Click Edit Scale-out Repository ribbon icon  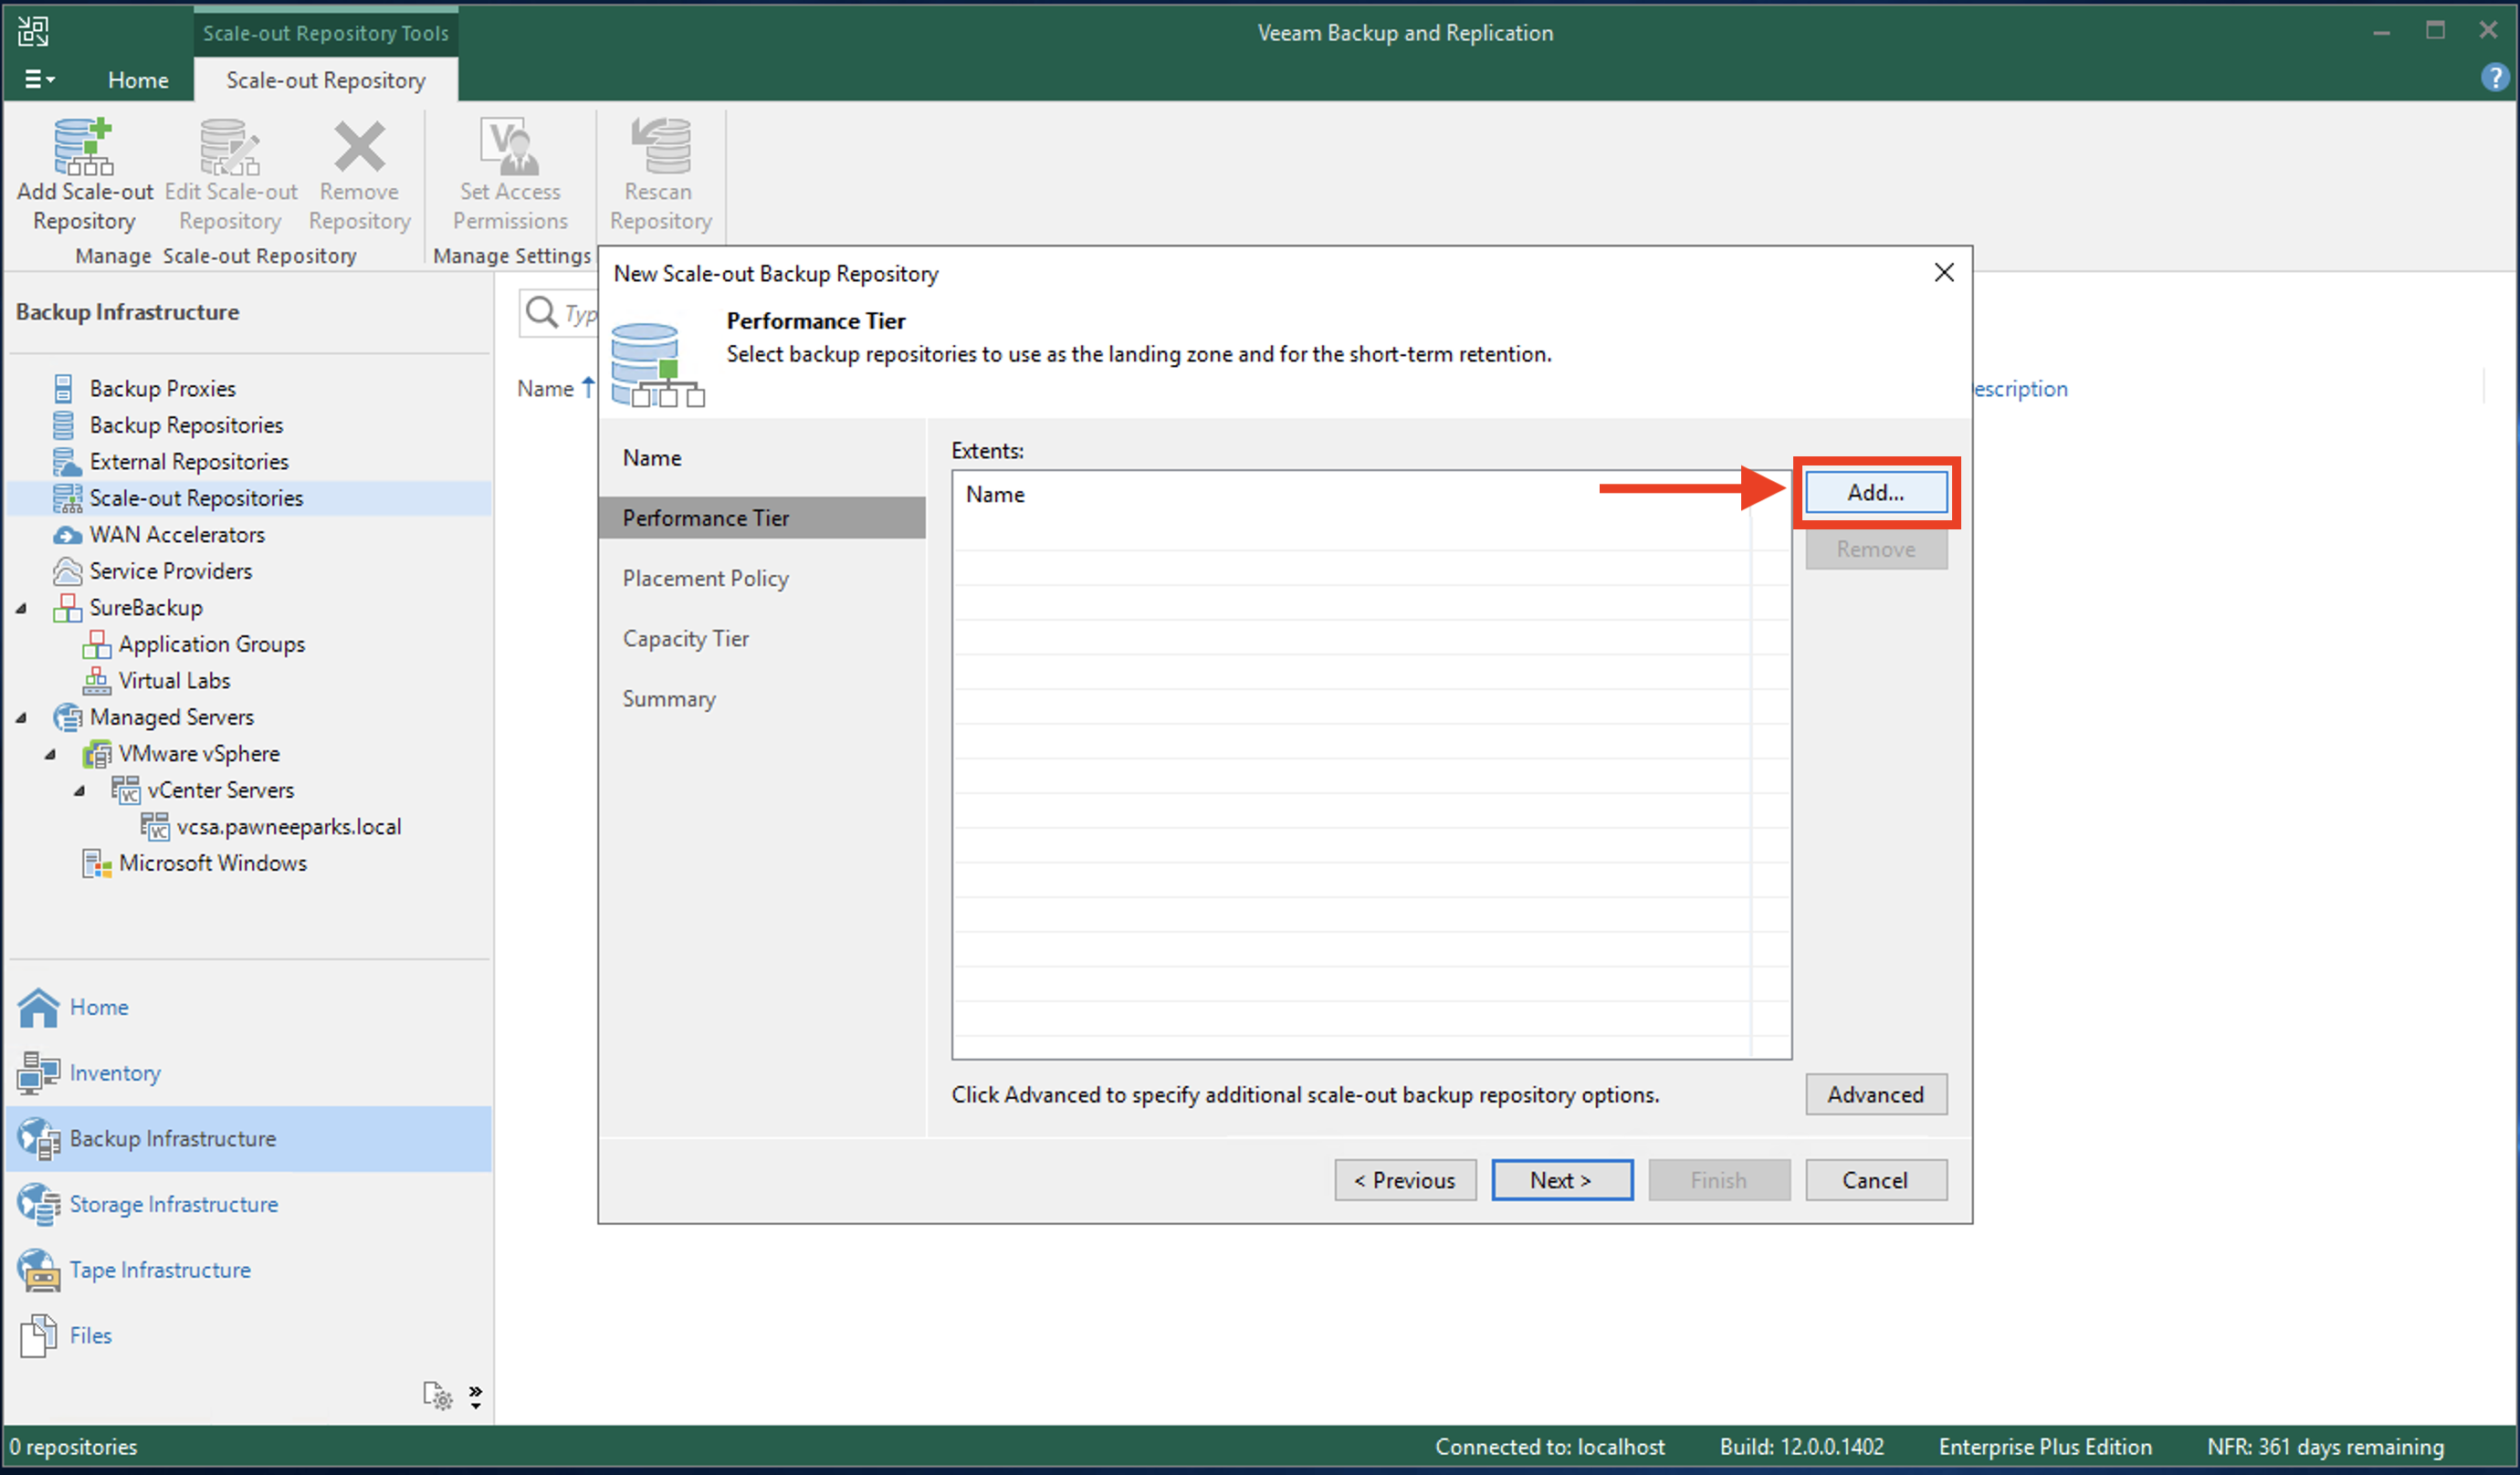click(x=231, y=175)
